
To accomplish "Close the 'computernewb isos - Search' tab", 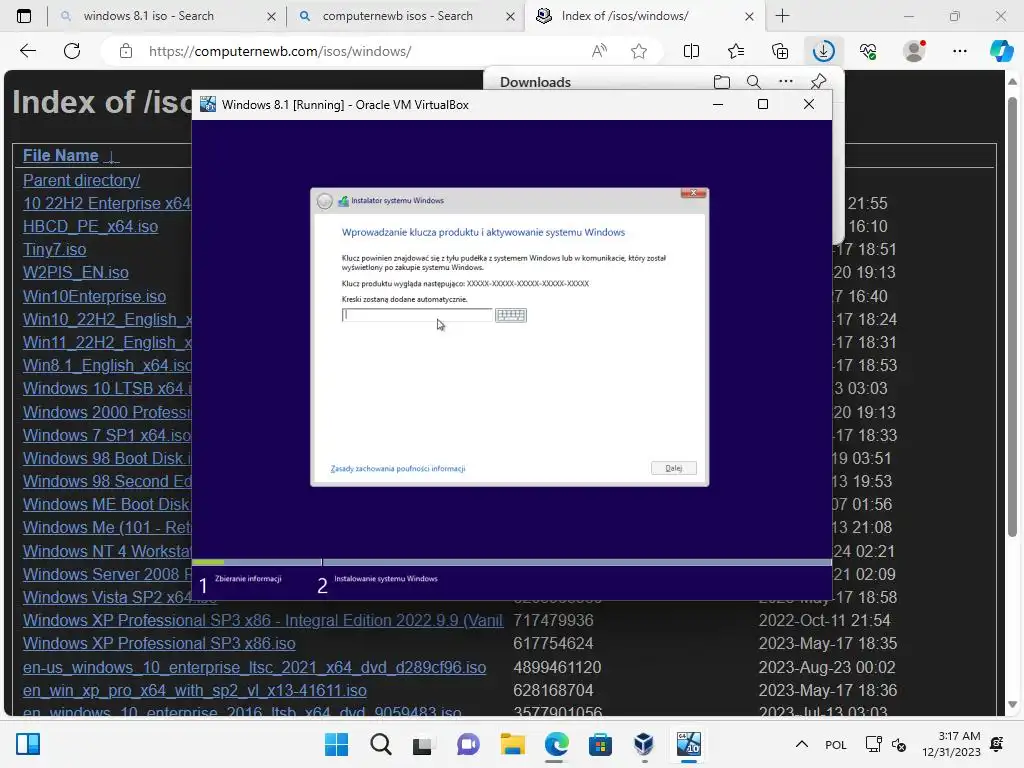I will 511,16.
